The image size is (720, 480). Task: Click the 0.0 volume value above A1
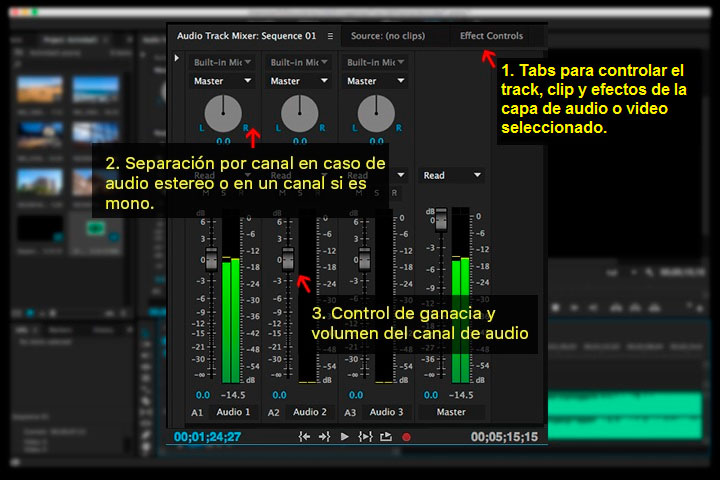click(202, 395)
